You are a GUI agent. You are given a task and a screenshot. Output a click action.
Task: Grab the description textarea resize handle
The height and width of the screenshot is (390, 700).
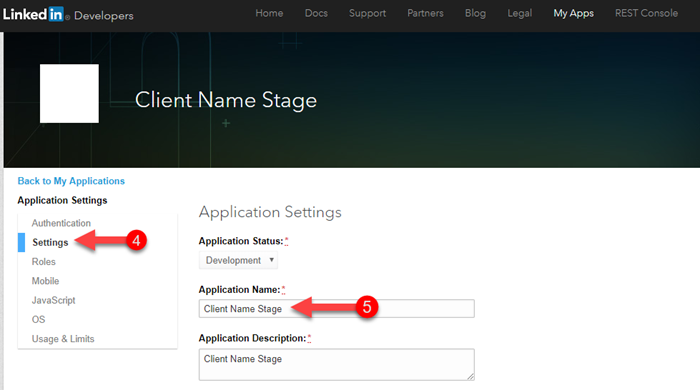coord(471,377)
